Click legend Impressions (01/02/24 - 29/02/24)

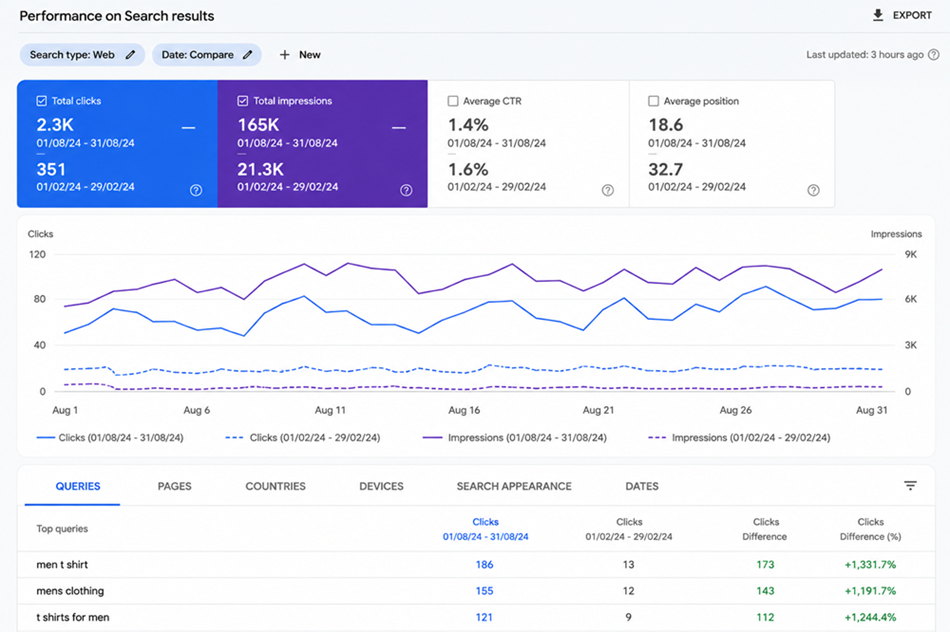click(x=739, y=437)
